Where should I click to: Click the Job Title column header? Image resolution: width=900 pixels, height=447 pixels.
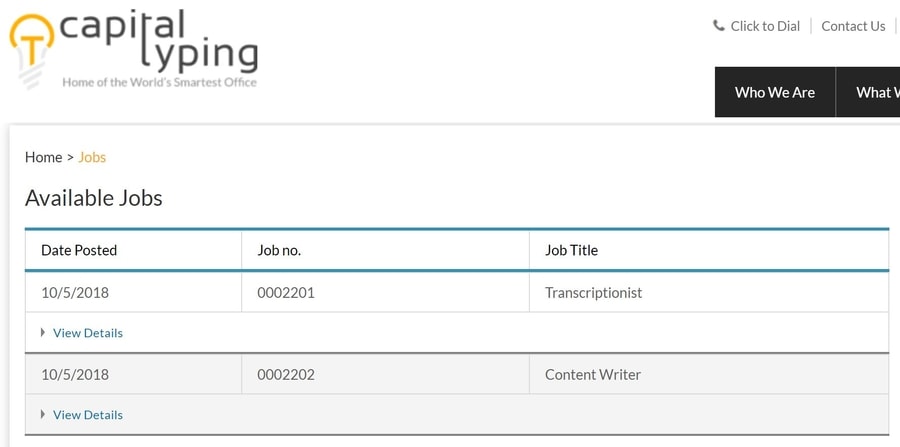[571, 250]
